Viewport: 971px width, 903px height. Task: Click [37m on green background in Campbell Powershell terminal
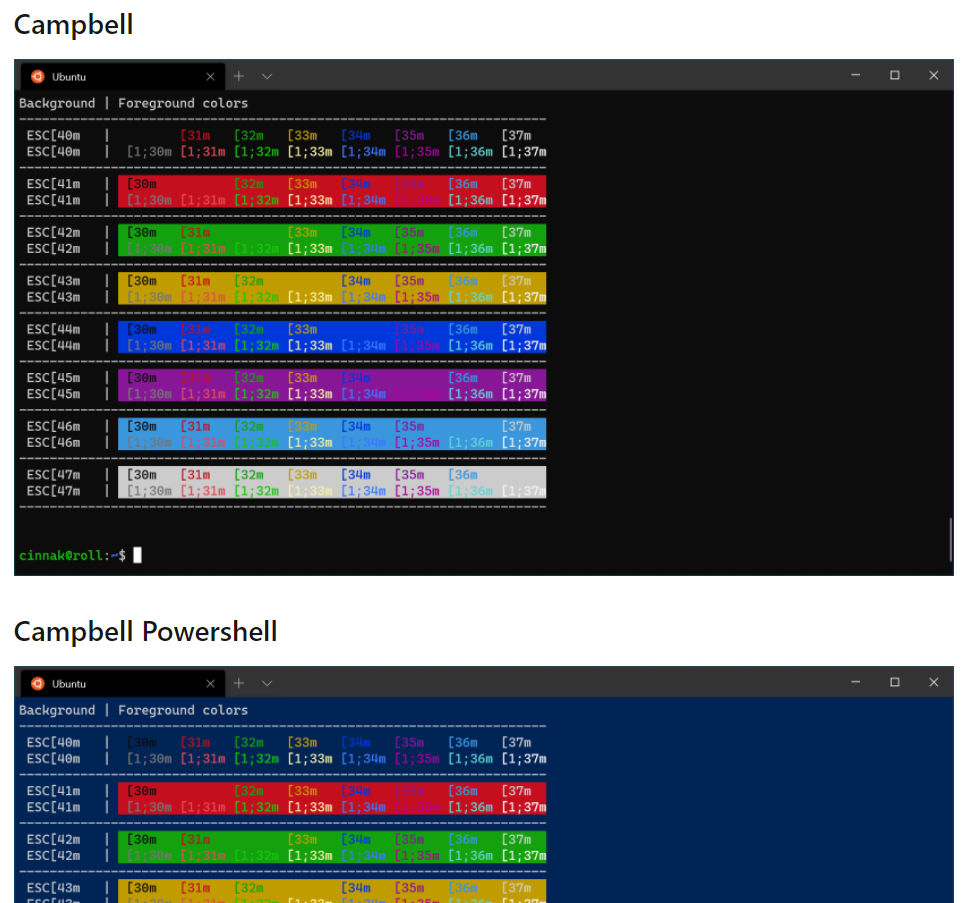click(516, 839)
